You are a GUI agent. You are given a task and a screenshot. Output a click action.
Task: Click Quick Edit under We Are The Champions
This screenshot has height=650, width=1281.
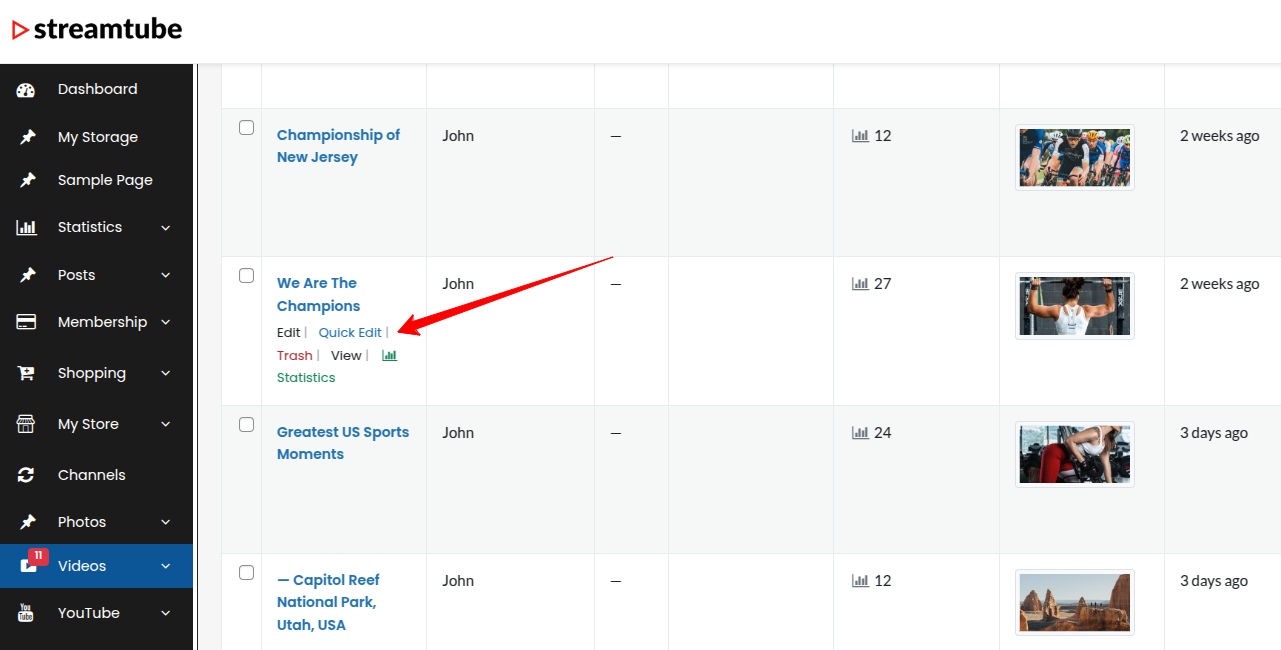(x=350, y=333)
